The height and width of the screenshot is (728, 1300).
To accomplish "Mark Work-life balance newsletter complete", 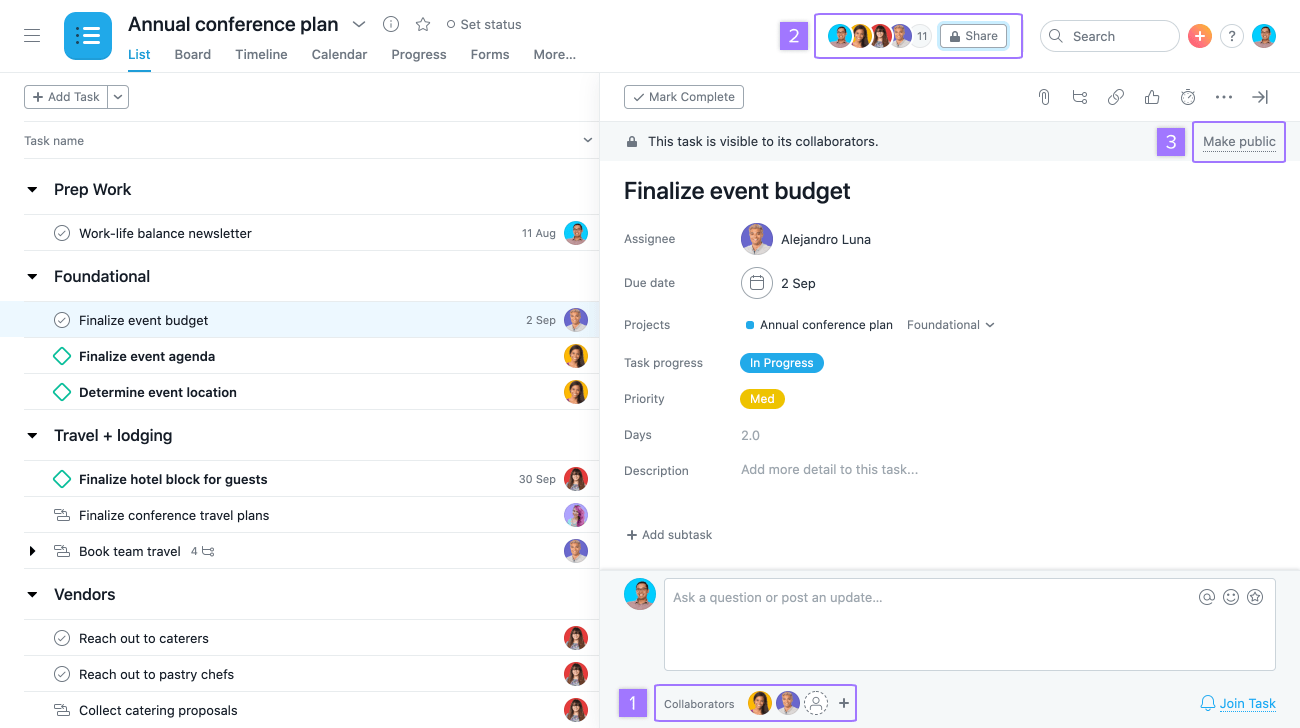I will point(61,233).
